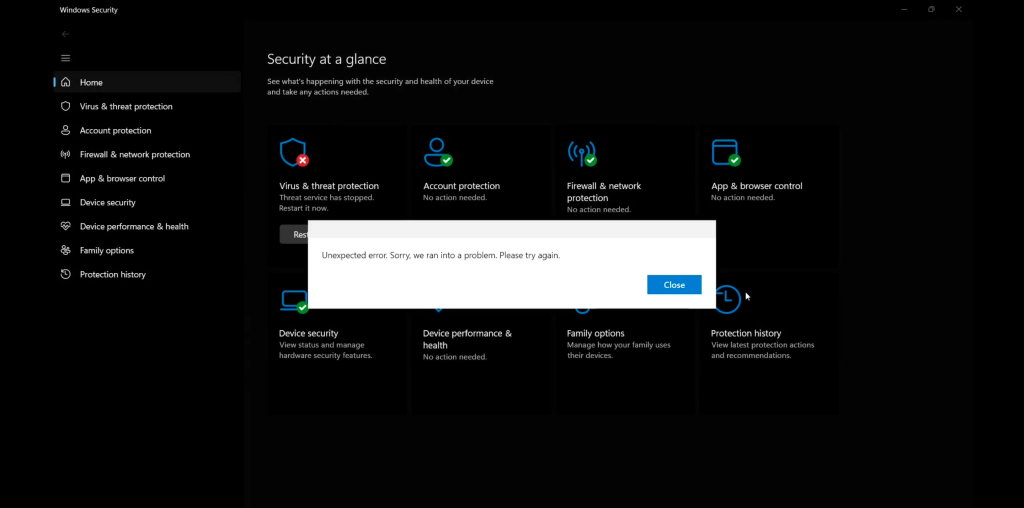Screen dimensions: 1024x508
Task: Click 'View latest protection actions' description
Action: tap(763, 345)
